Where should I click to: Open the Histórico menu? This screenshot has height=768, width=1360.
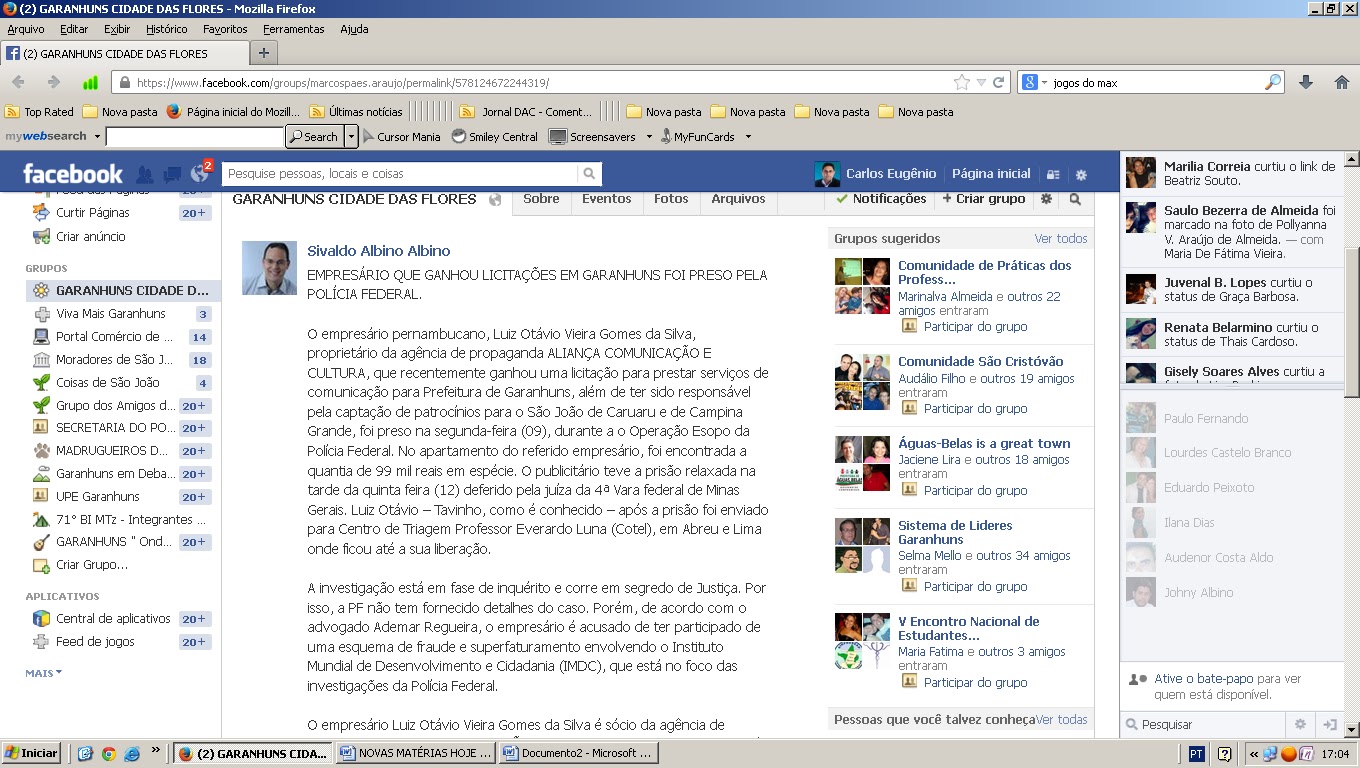(166, 29)
